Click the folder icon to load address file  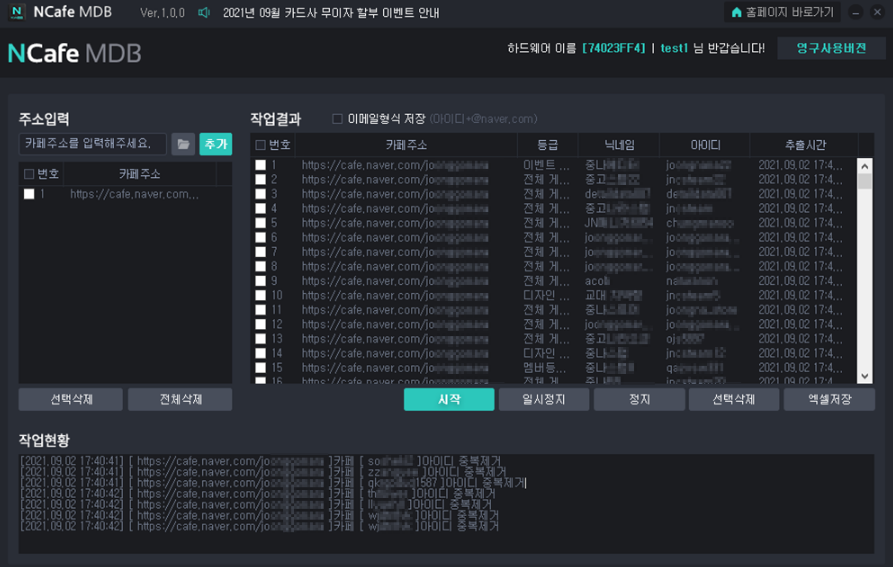[183, 144]
